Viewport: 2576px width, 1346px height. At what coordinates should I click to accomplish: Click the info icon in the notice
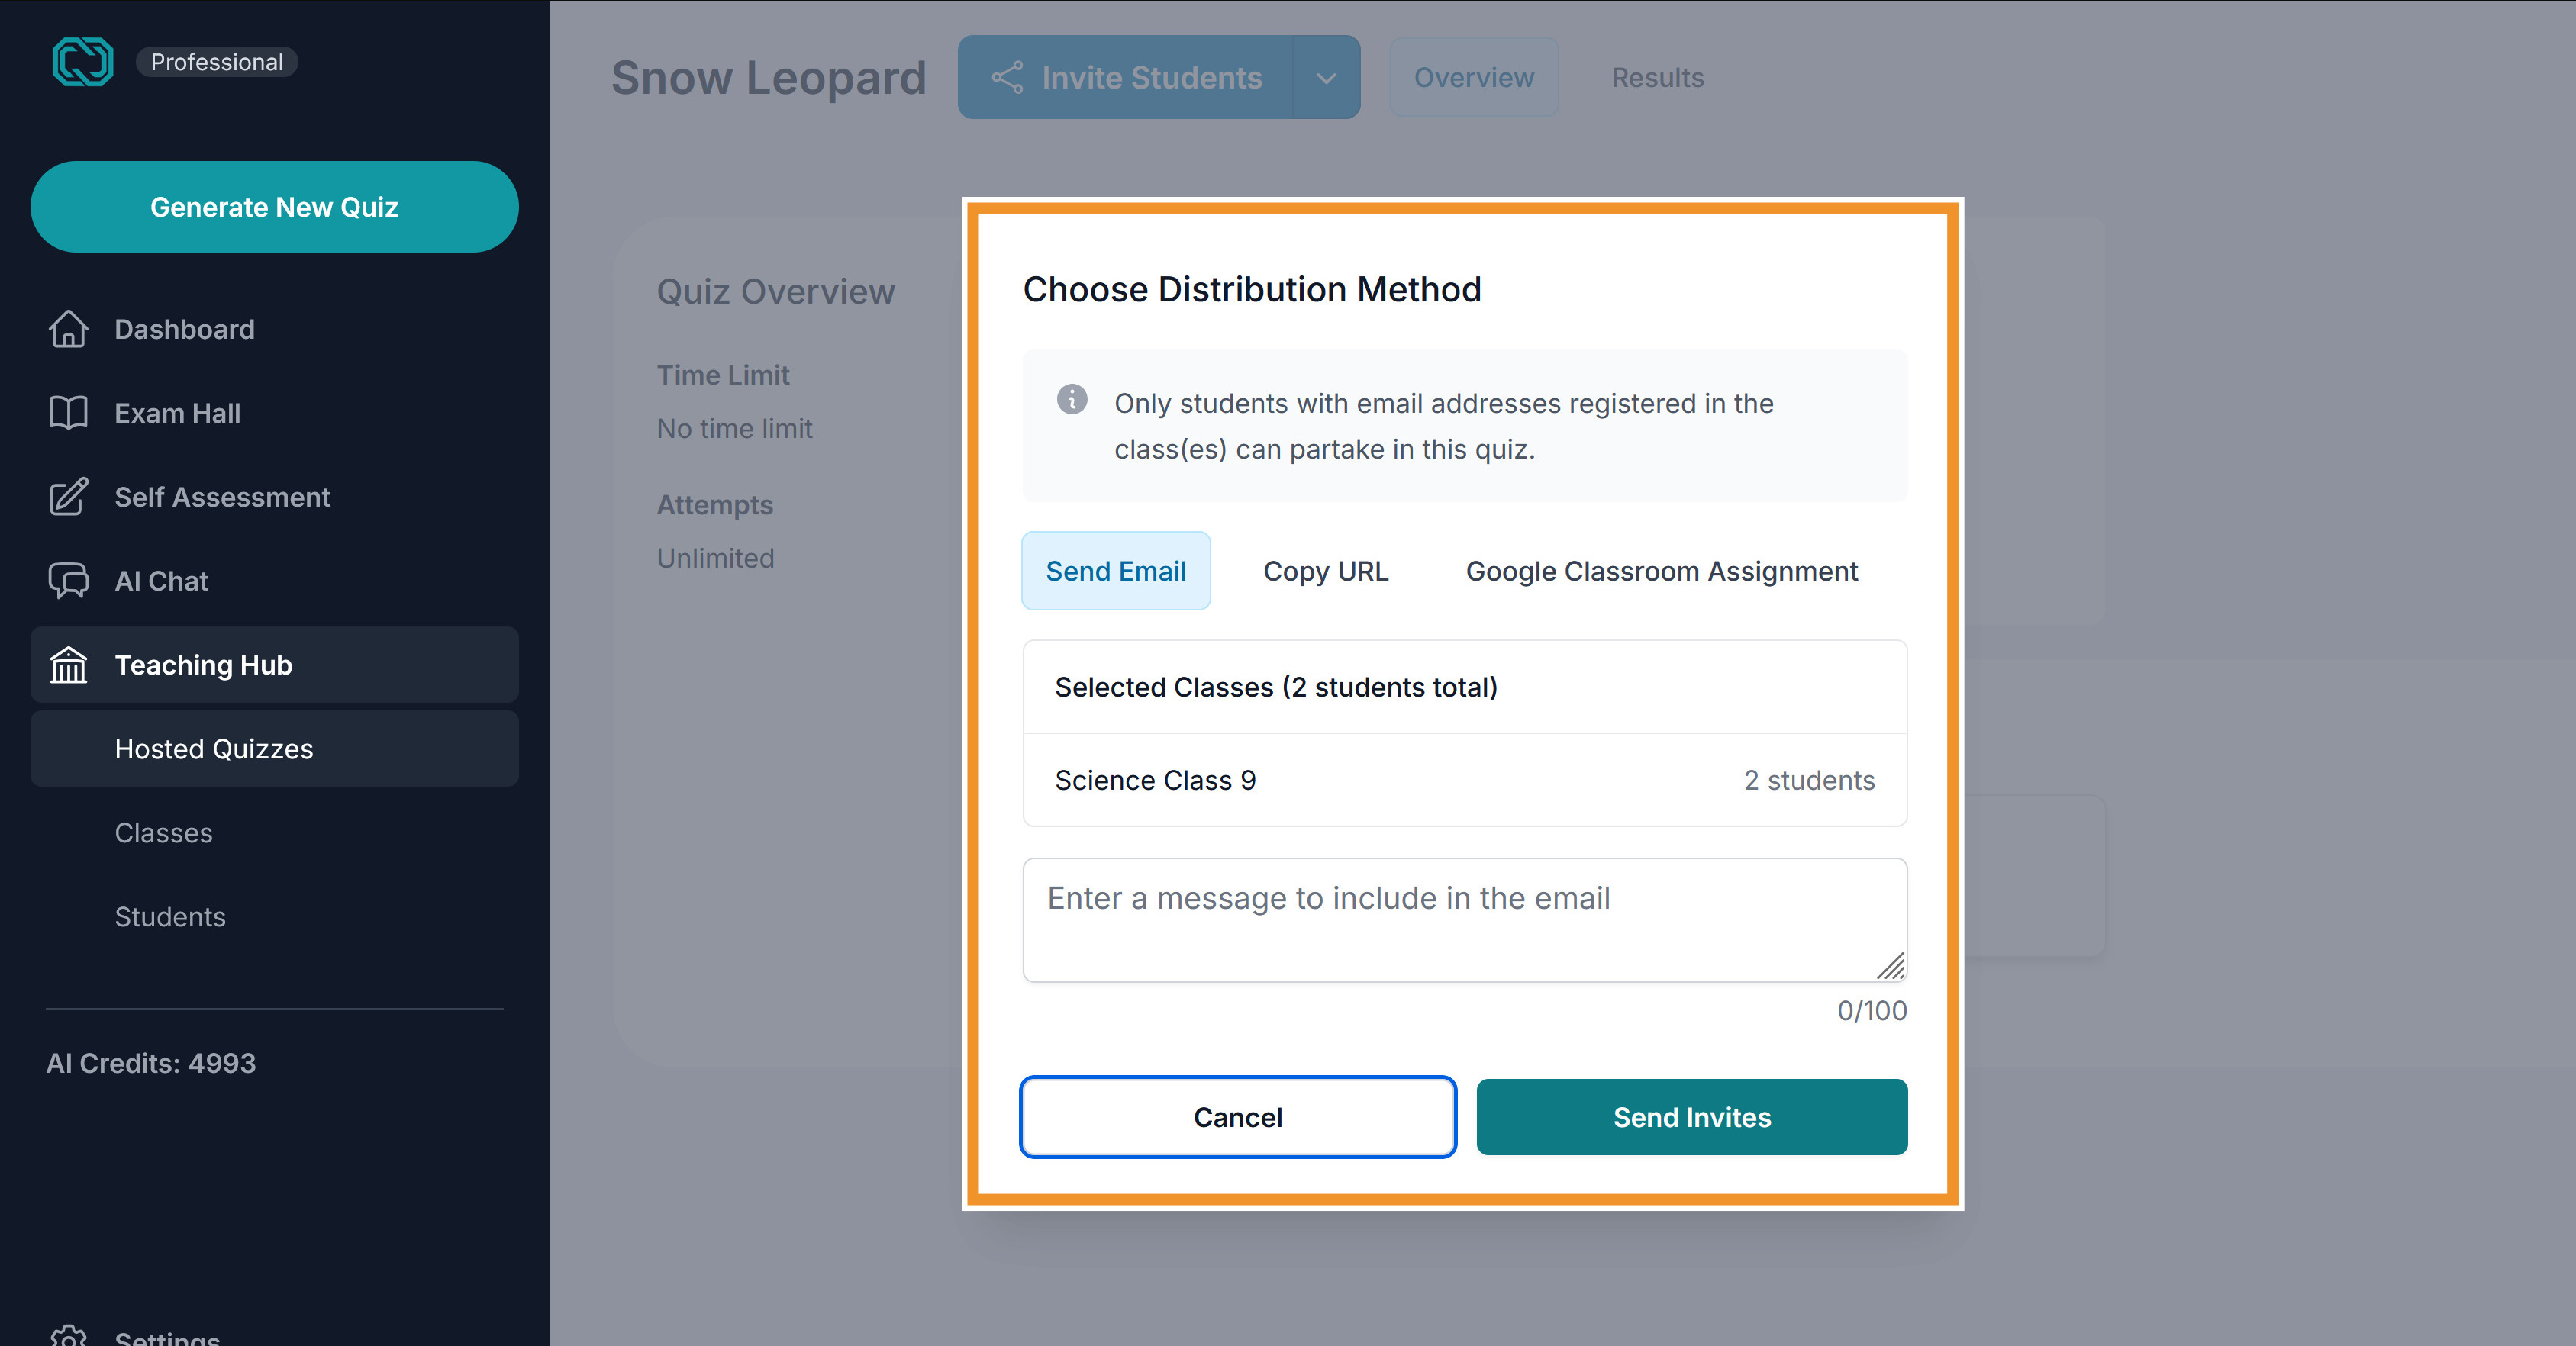[1072, 399]
